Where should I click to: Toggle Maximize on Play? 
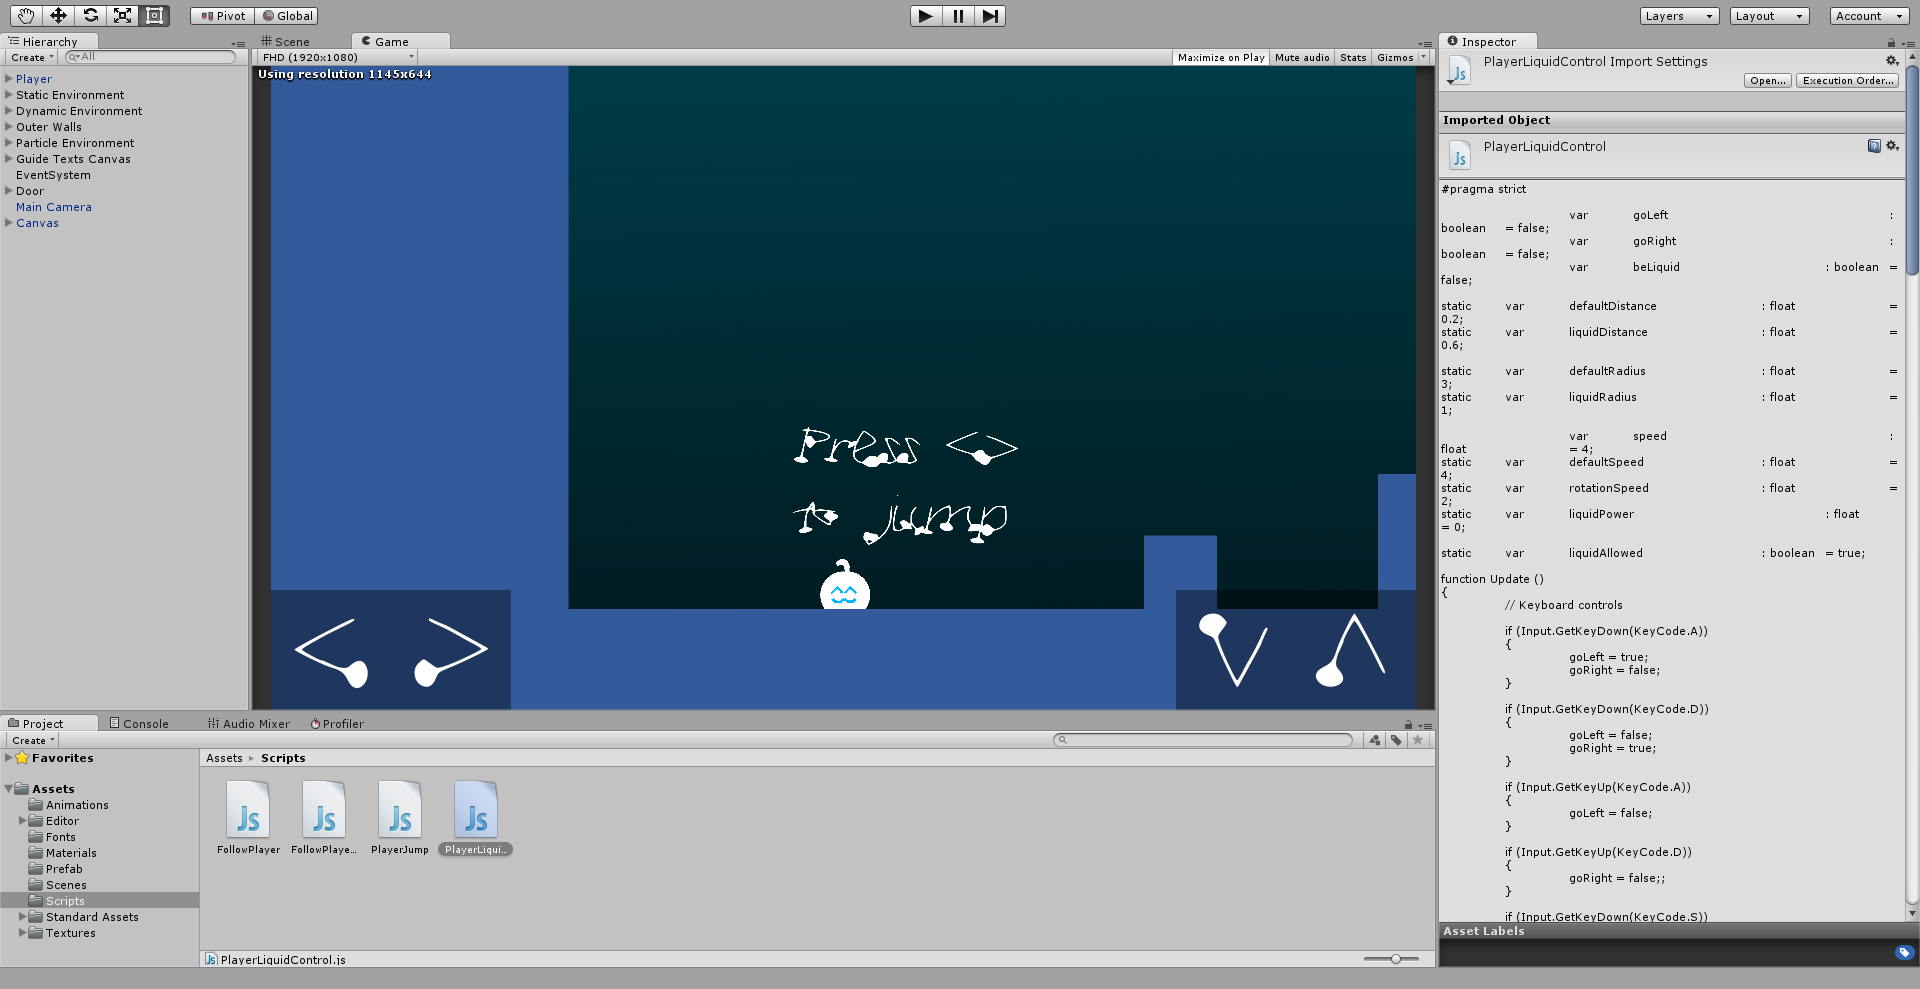[x=1221, y=58]
